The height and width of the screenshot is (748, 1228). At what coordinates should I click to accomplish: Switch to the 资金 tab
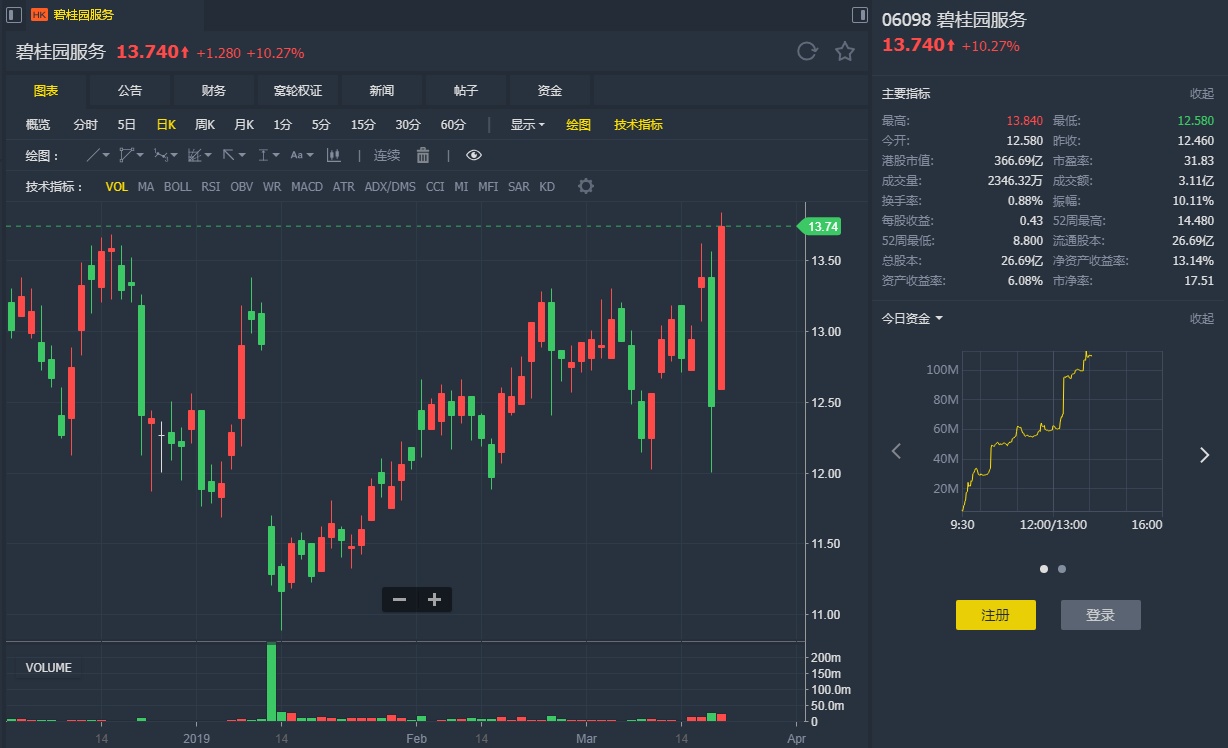pos(550,91)
